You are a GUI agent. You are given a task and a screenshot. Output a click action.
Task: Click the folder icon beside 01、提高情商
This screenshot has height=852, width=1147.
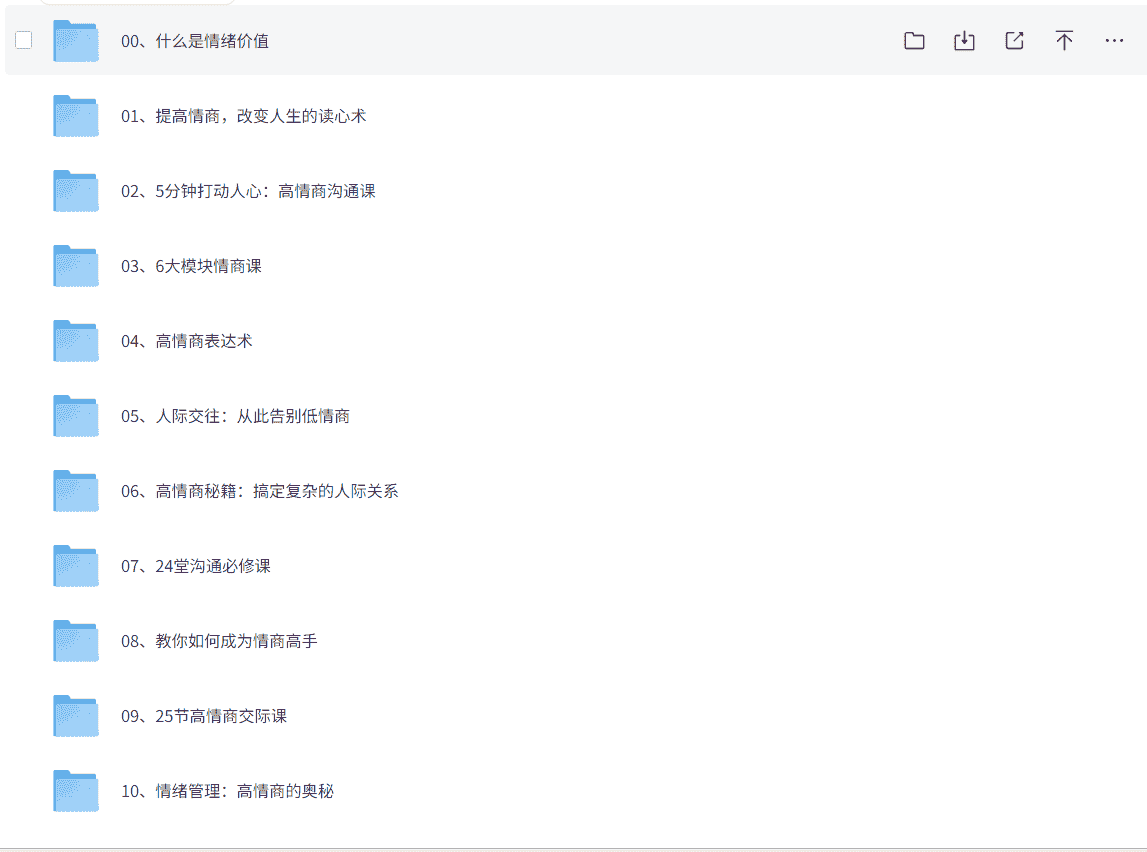[76, 116]
